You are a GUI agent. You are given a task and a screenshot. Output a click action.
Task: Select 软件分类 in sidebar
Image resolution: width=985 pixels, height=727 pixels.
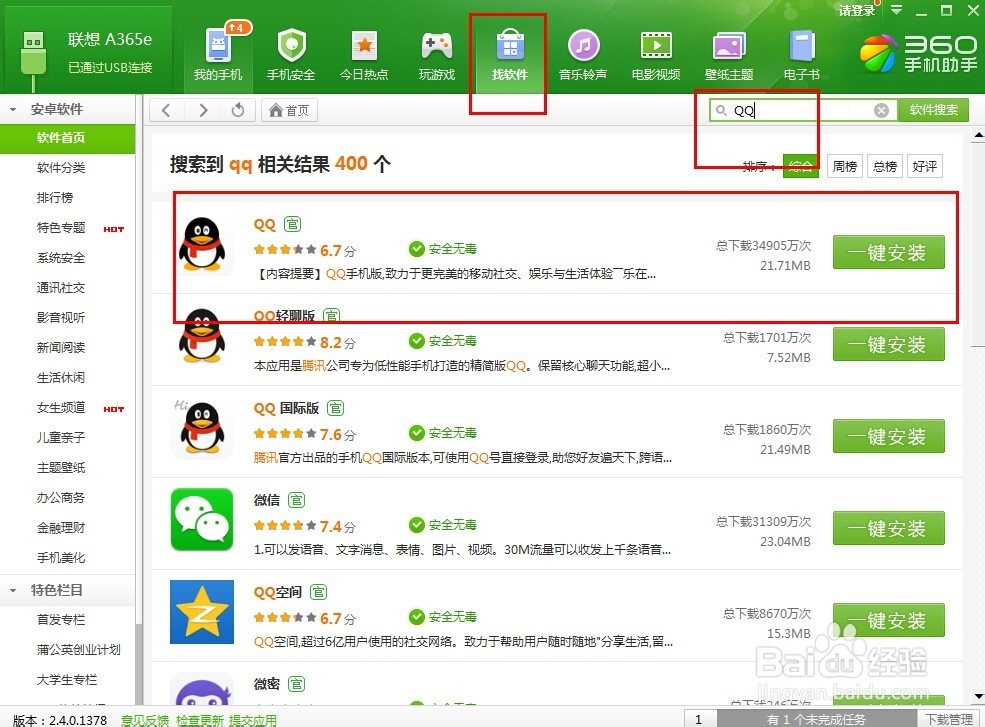tap(61, 168)
